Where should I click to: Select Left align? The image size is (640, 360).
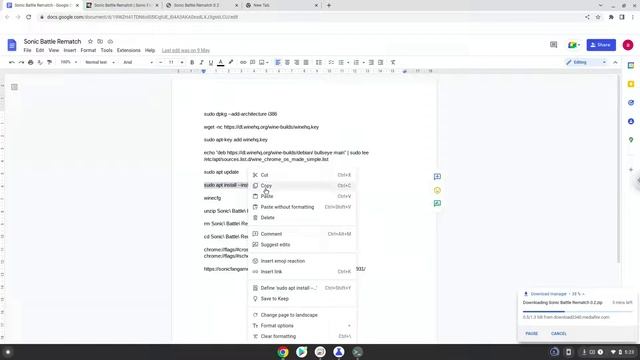[278, 62]
